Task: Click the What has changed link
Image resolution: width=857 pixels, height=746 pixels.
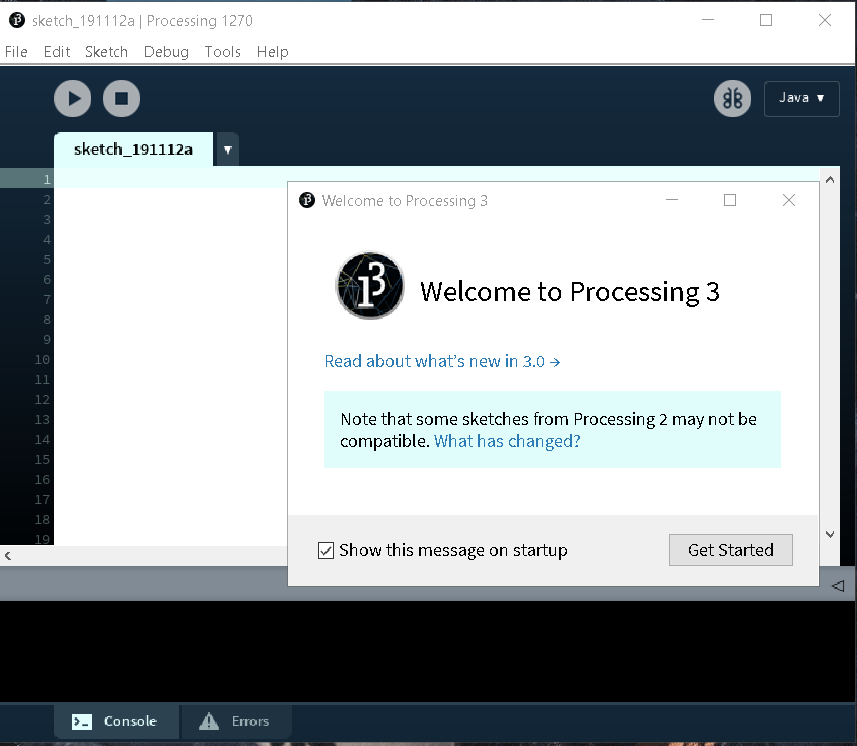Action: (506, 440)
